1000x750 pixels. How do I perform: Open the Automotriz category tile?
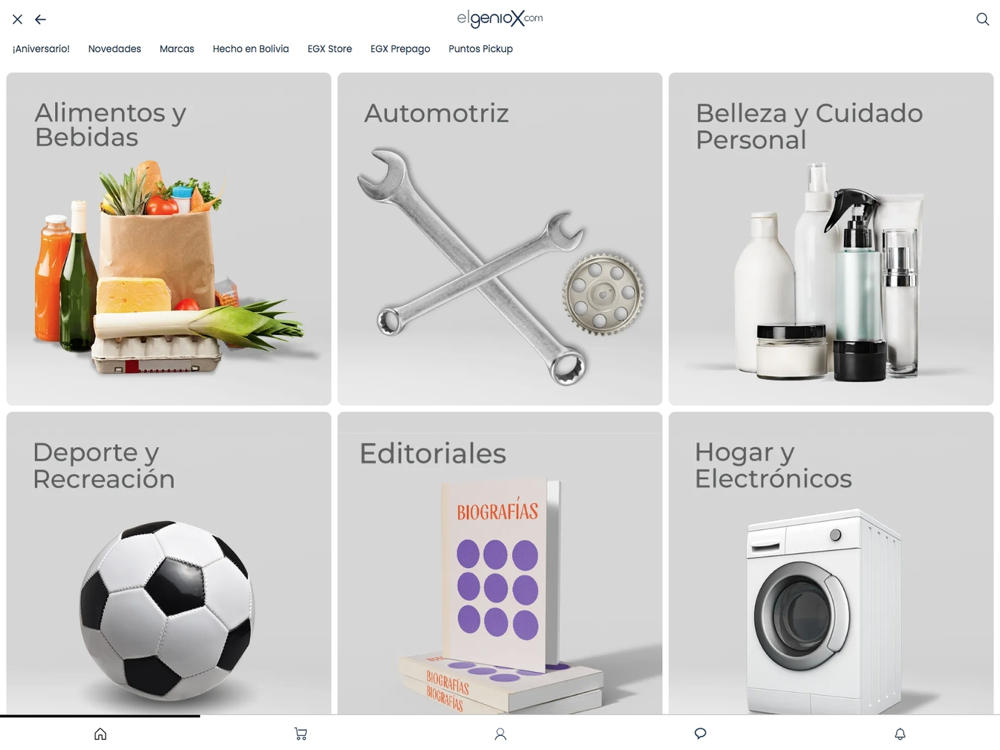tap(500, 239)
